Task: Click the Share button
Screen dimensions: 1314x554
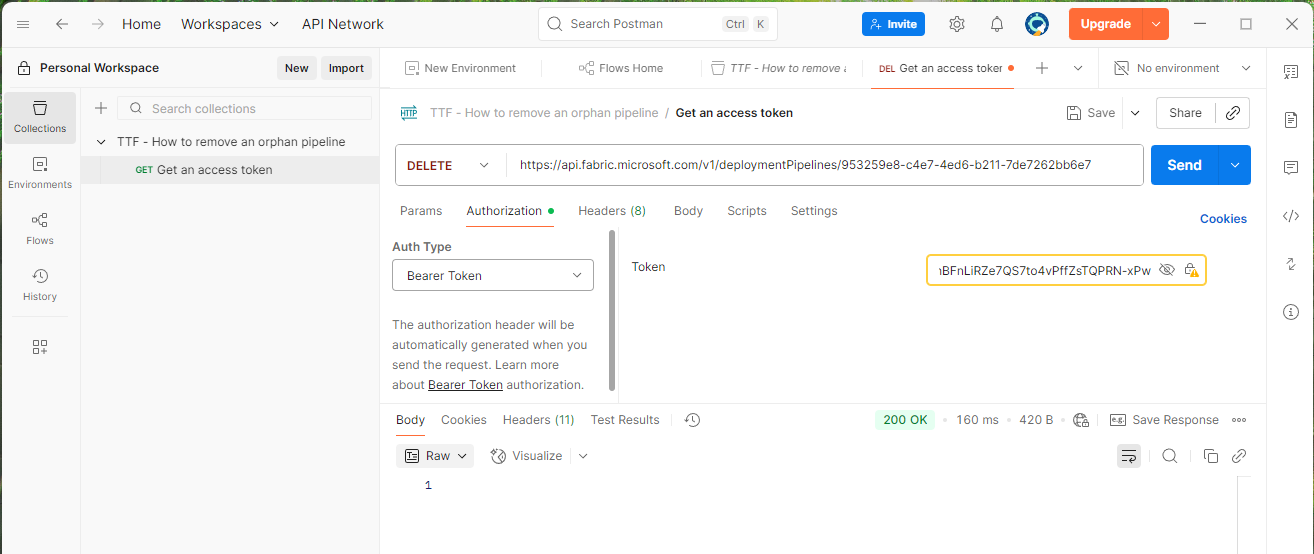Action: 1185,113
